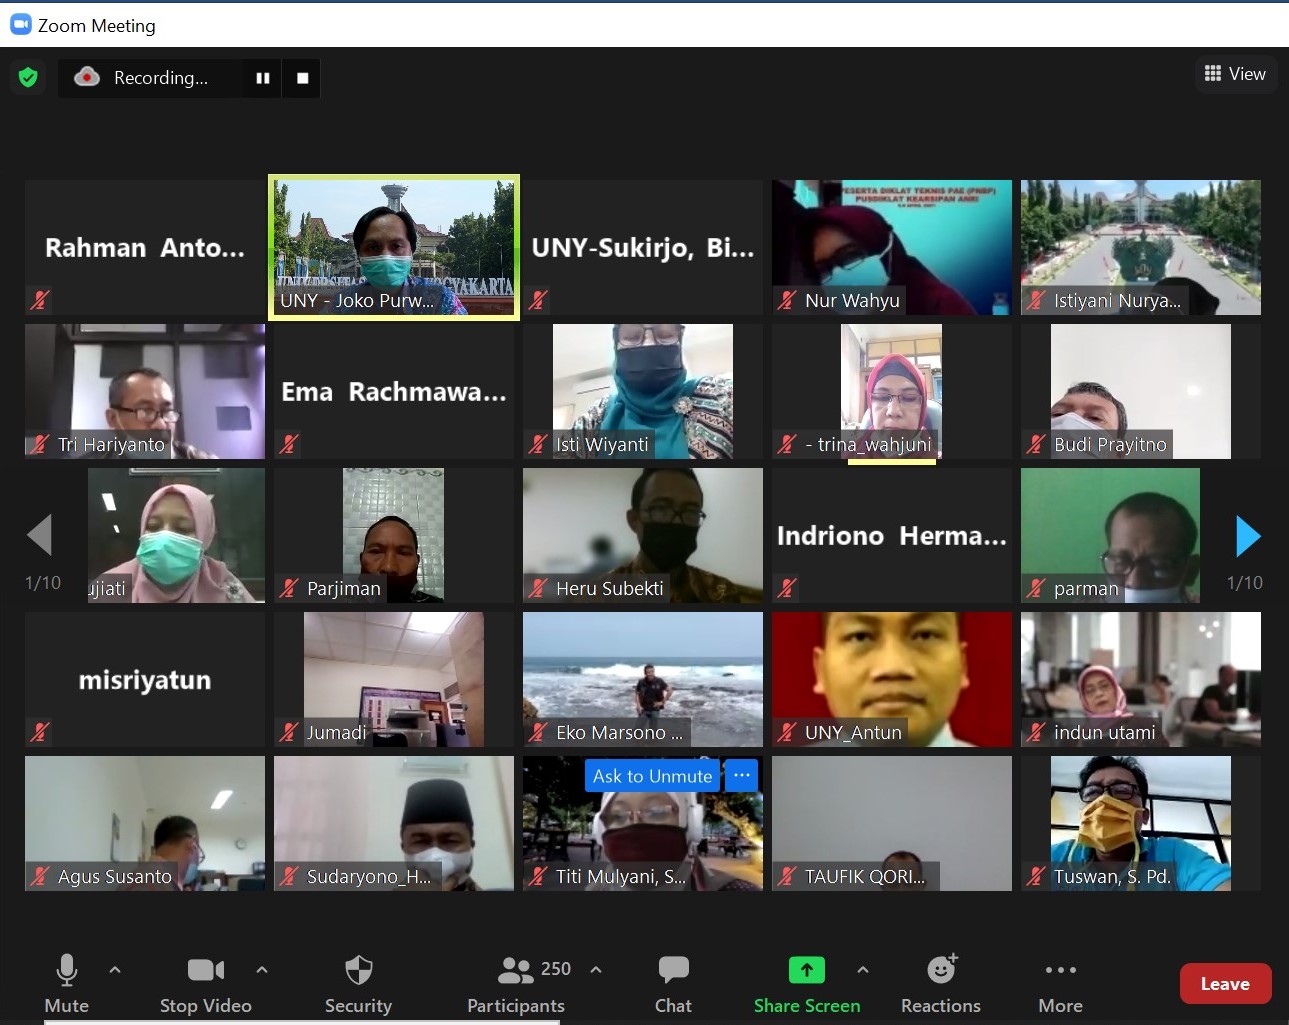Select the trina_wahjuni video tile
The width and height of the screenshot is (1289, 1025).
tap(892, 392)
